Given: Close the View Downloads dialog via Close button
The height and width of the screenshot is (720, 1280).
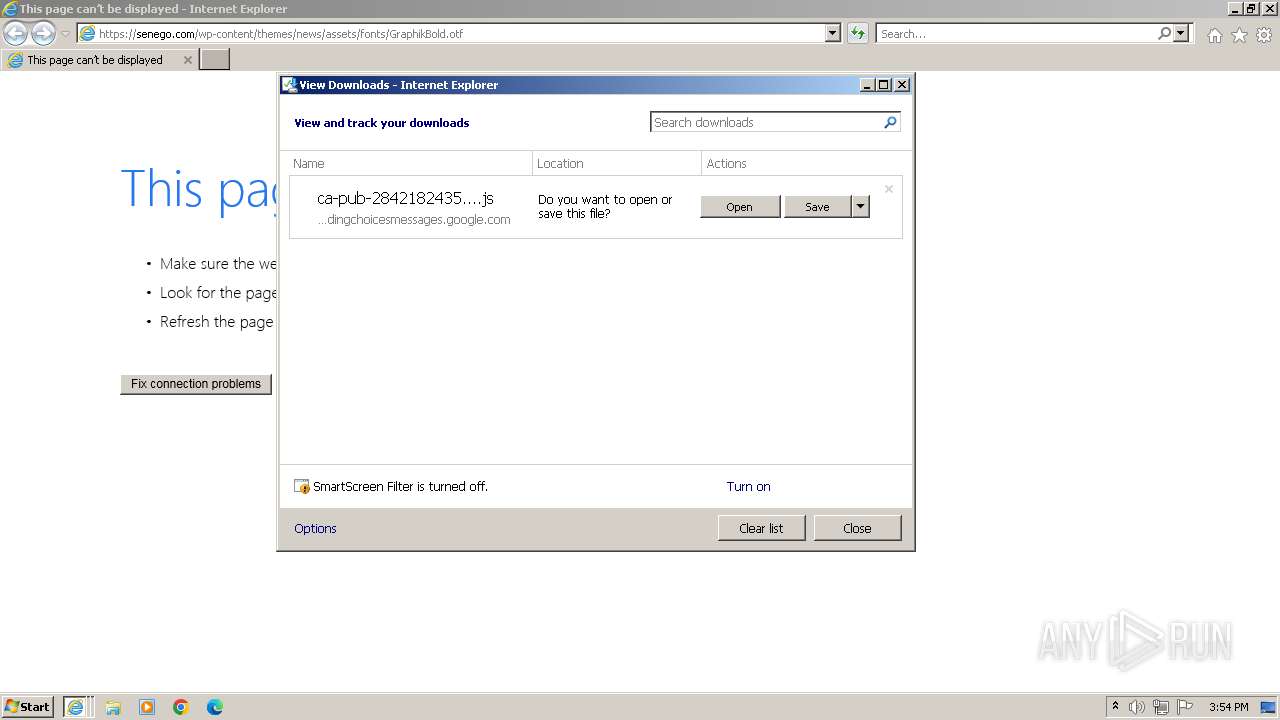Looking at the screenshot, I should 857,528.
